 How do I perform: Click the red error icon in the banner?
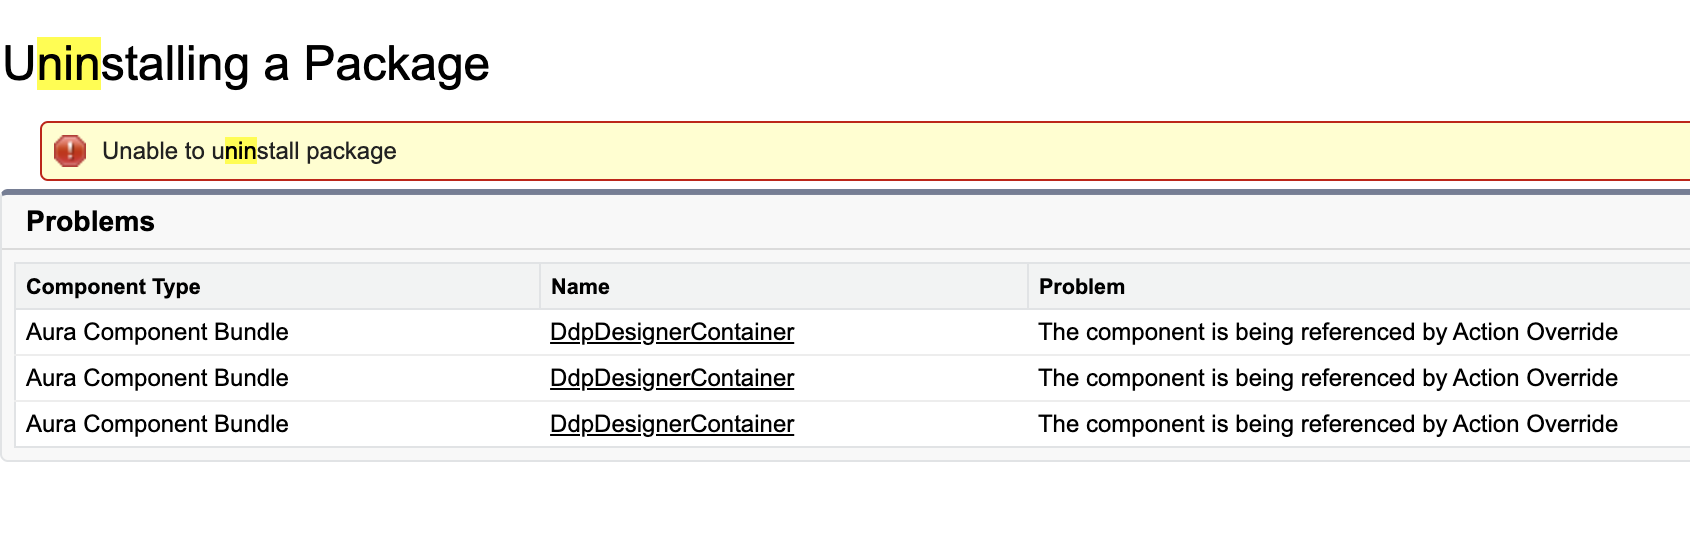tap(70, 151)
